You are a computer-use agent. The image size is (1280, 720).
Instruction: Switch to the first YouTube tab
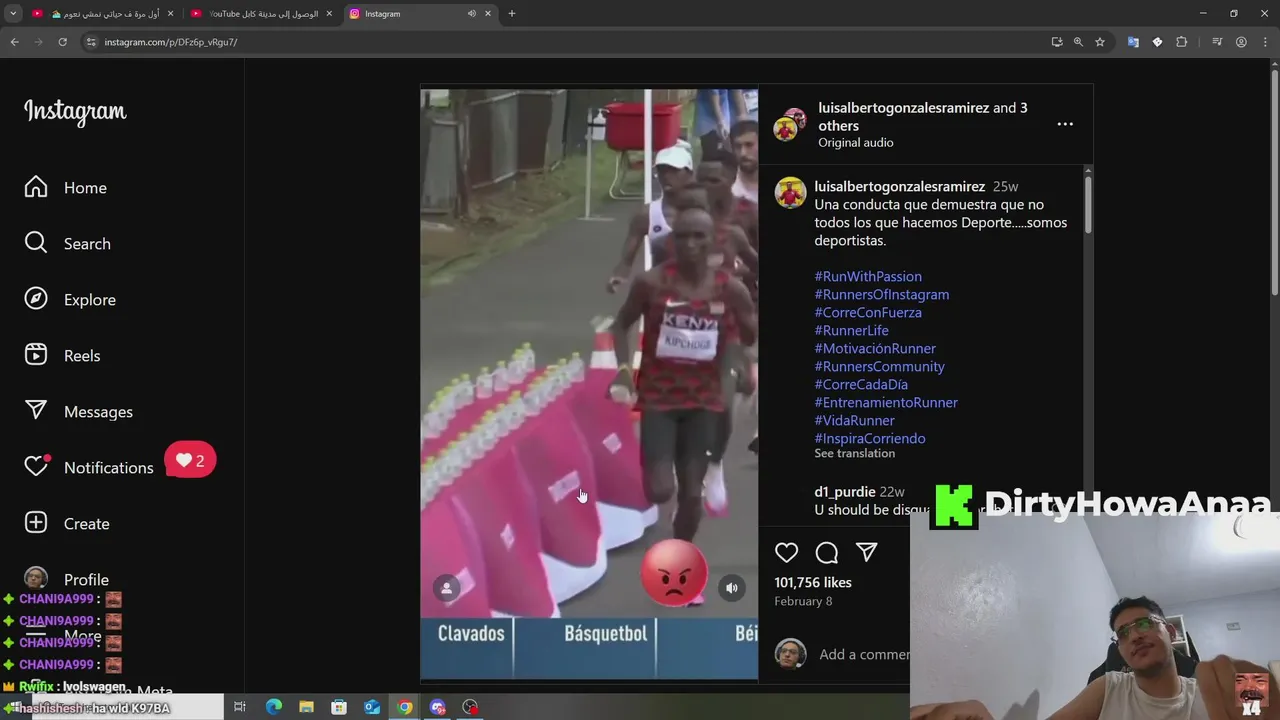click(x=104, y=14)
